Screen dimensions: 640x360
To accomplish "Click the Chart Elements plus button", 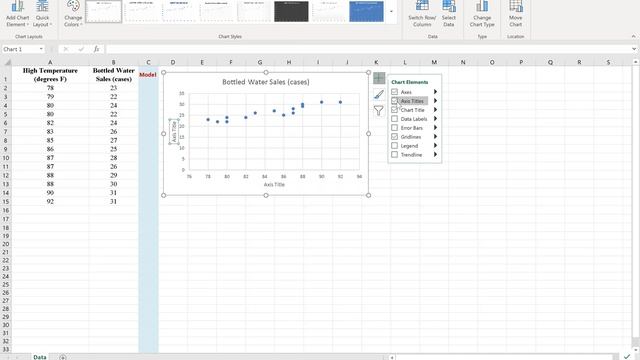I will pyautogui.click(x=379, y=78).
